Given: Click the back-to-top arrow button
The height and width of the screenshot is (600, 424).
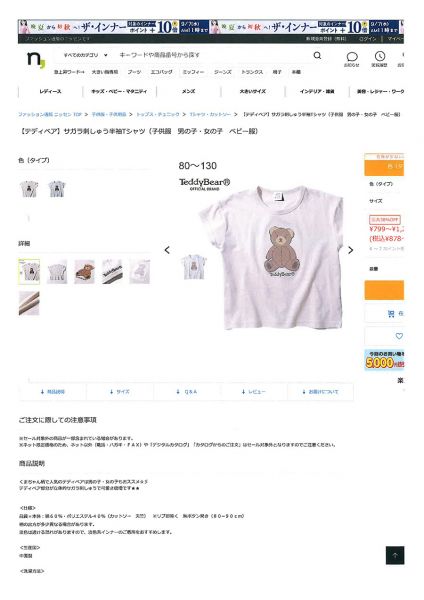Looking at the screenshot, I should [x=395, y=555].
